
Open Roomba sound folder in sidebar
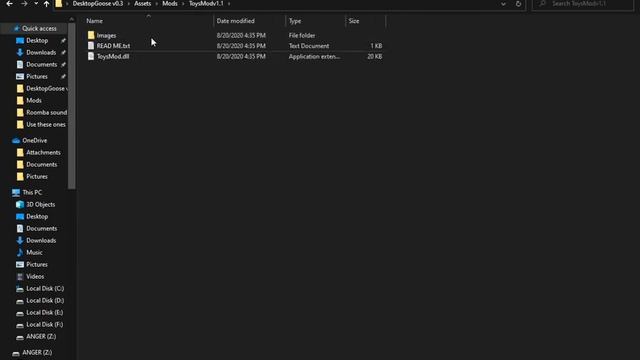tap(46, 112)
